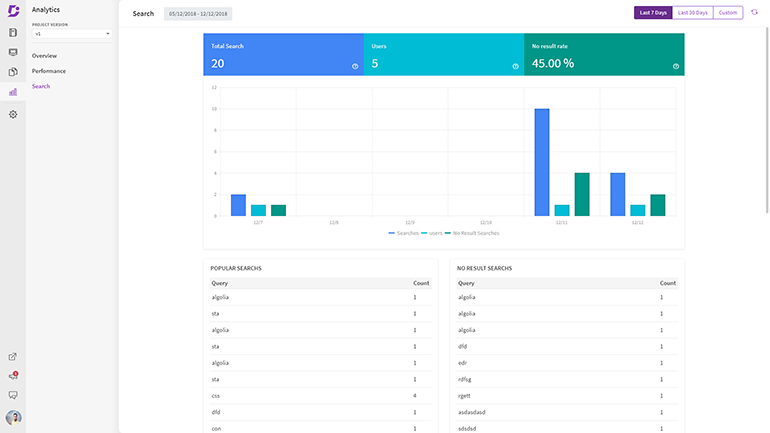Click help icon on No result rate card

pos(676,66)
